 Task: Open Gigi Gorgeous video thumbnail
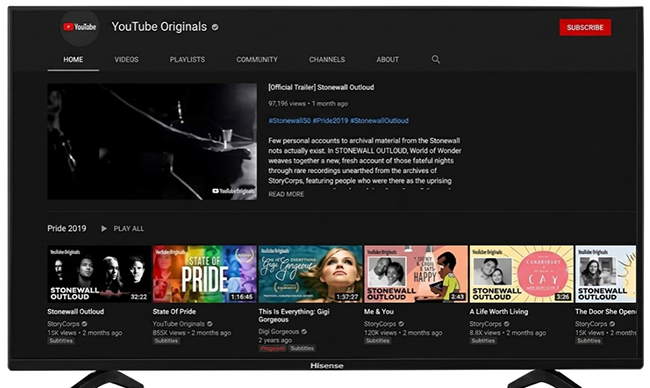click(x=310, y=274)
